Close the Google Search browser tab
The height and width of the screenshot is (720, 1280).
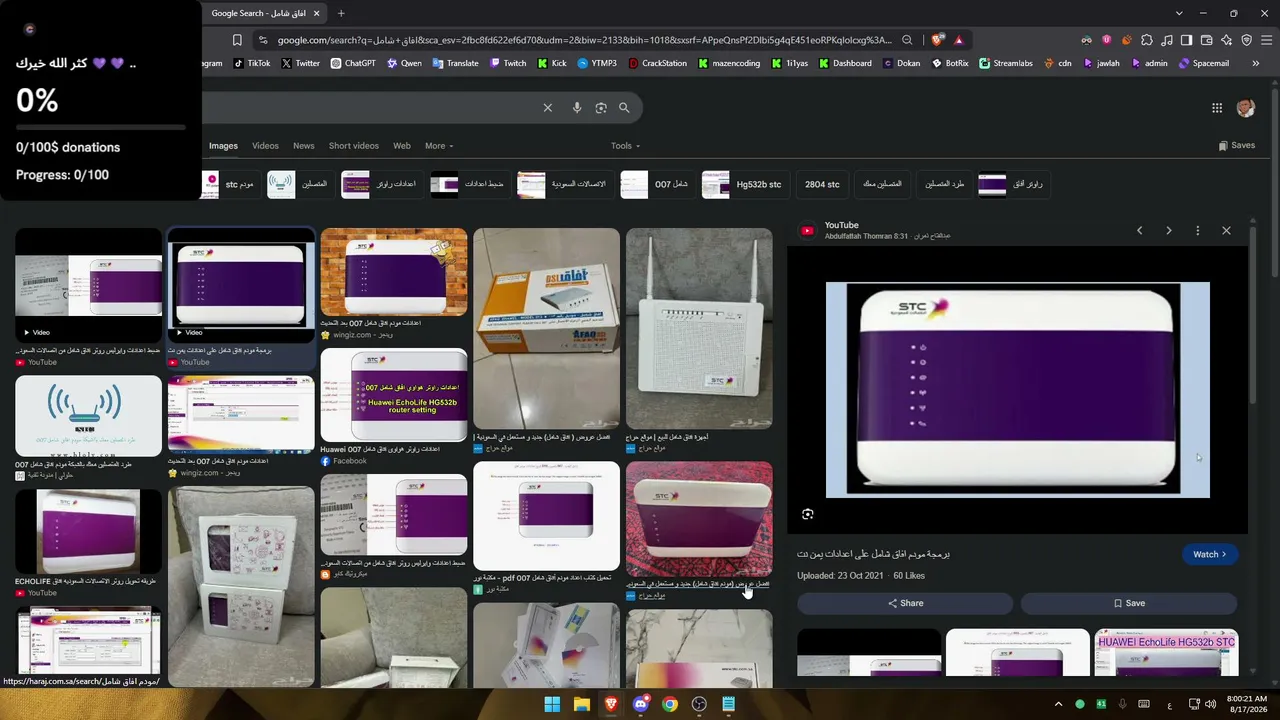tap(317, 13)
